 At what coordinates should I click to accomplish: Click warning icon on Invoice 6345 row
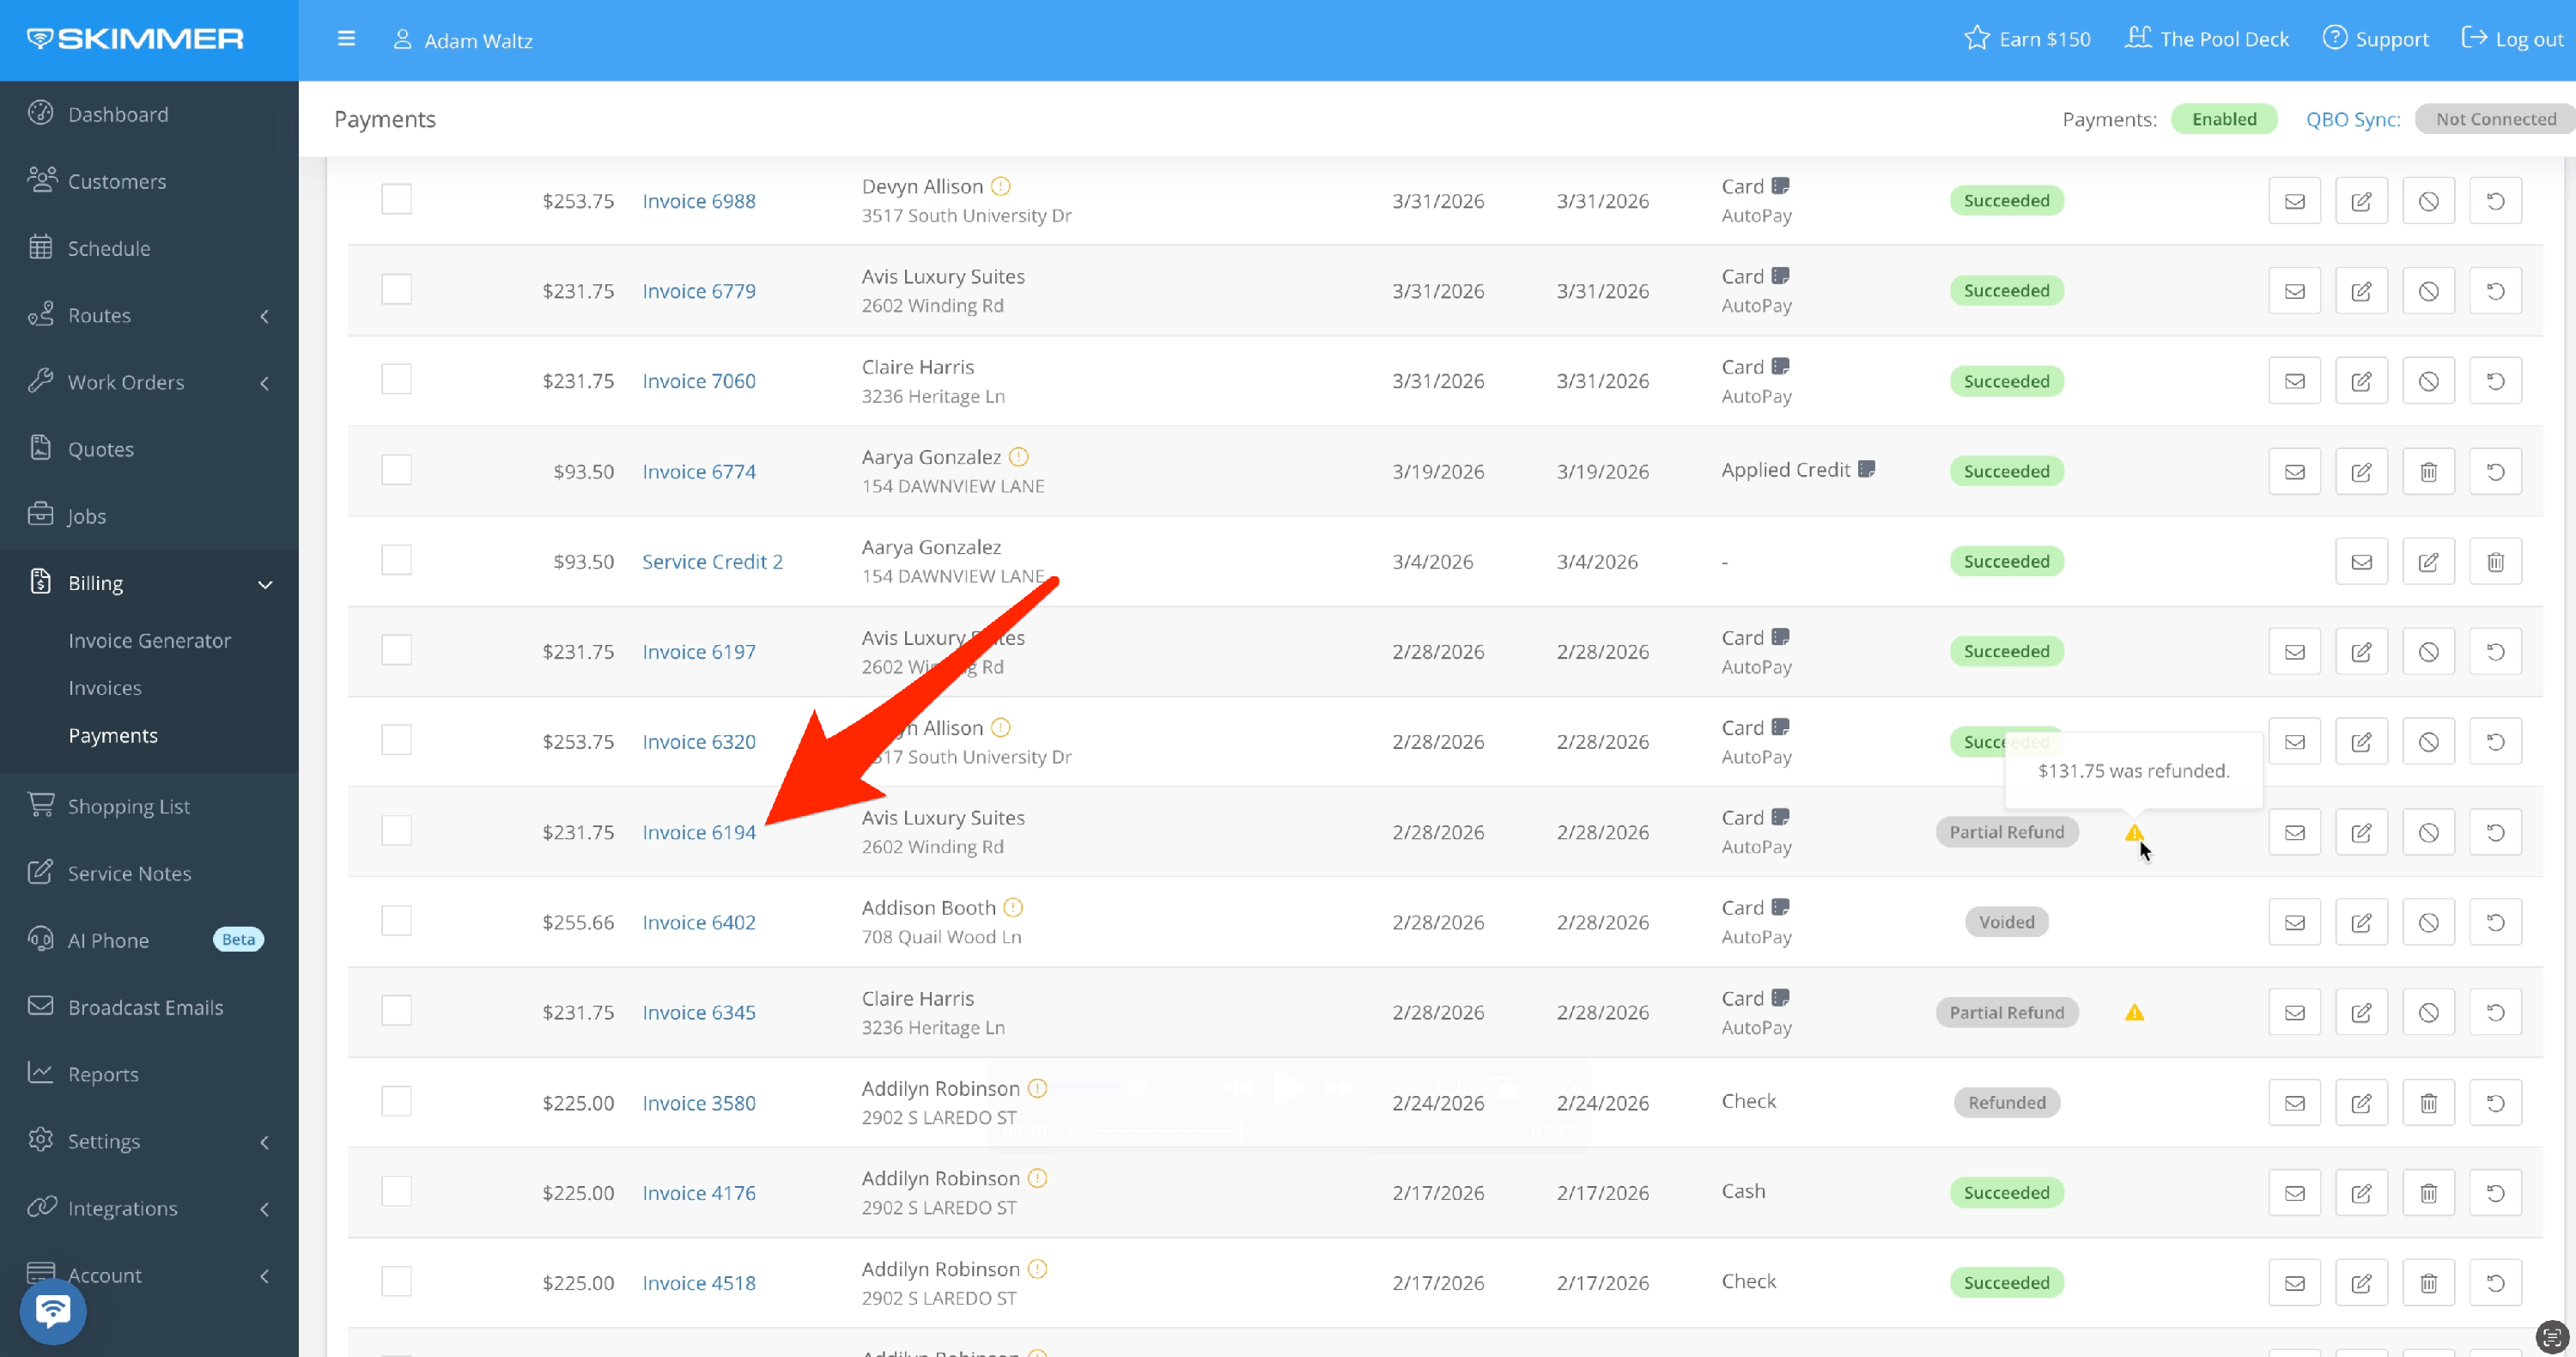2134,1012
